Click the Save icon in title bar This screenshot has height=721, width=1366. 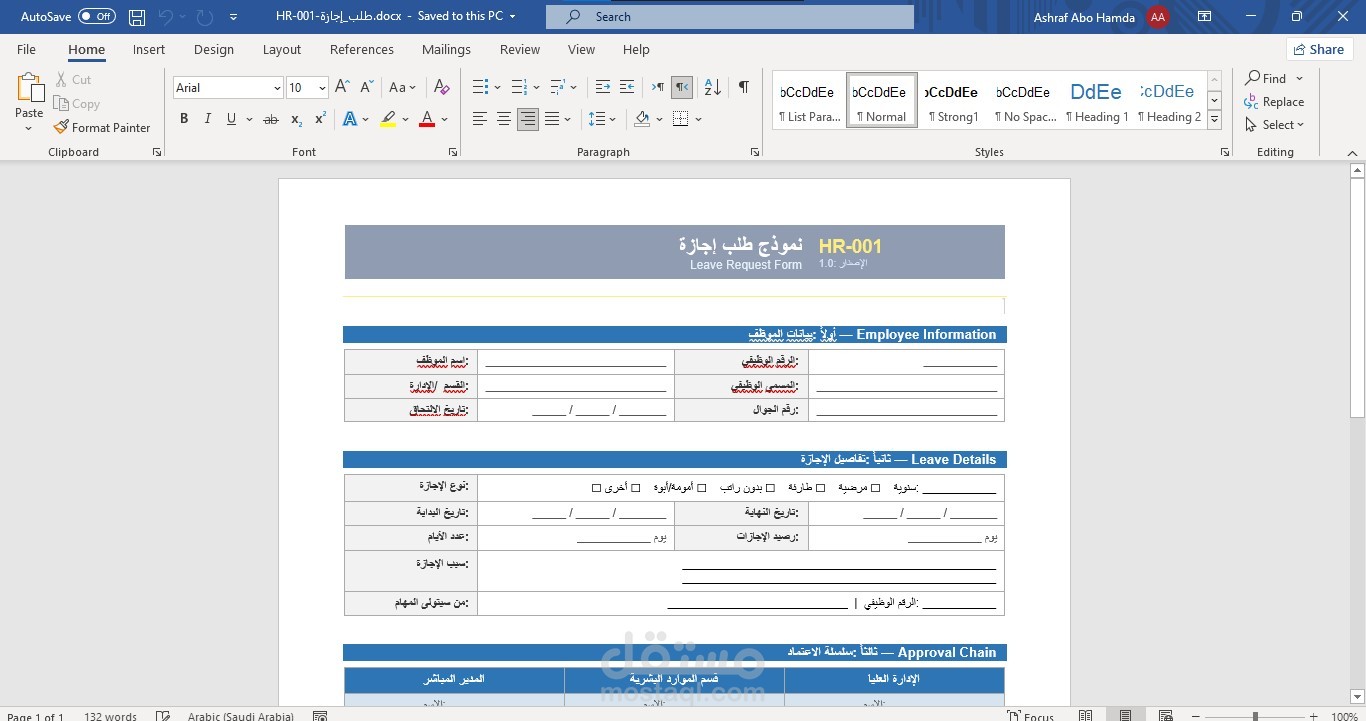click(x=137, y=17)
